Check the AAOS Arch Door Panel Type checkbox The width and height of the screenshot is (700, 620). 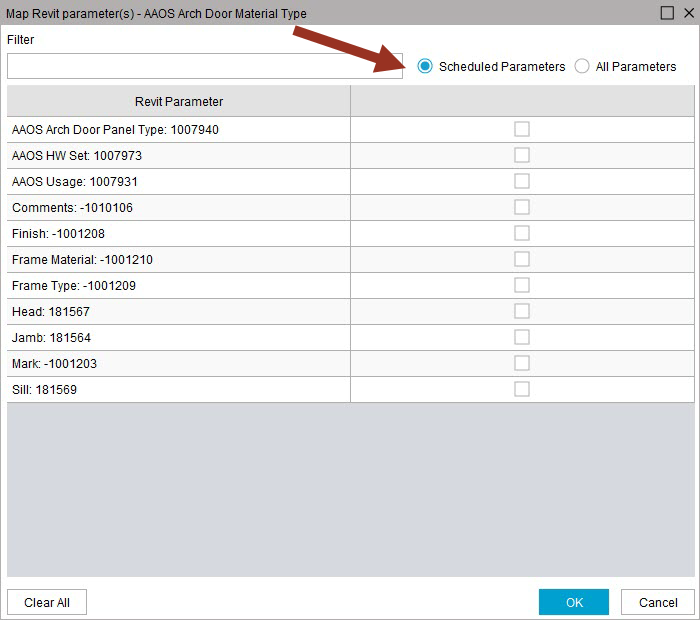521,129
